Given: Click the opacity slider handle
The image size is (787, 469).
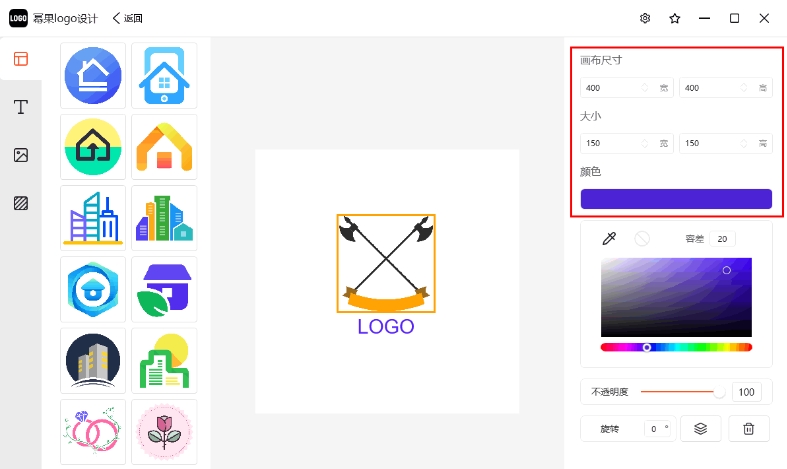Looking at the screenshot, I should click(719, 392).
